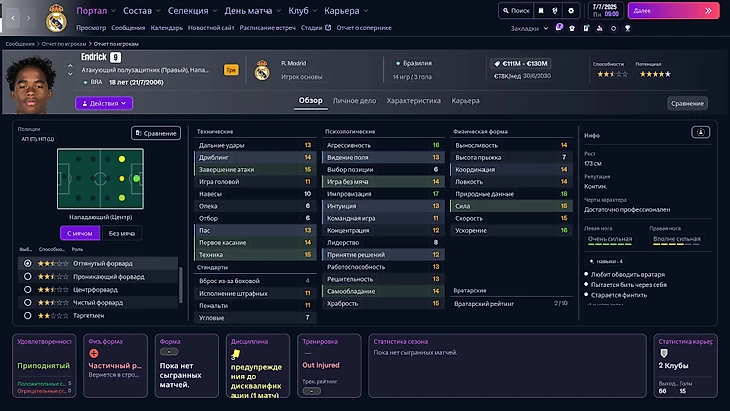The height and width of the screenshot is (411, 730).
Task: Select the Оттянутый форвард role radio button
Action: point(27,263)
